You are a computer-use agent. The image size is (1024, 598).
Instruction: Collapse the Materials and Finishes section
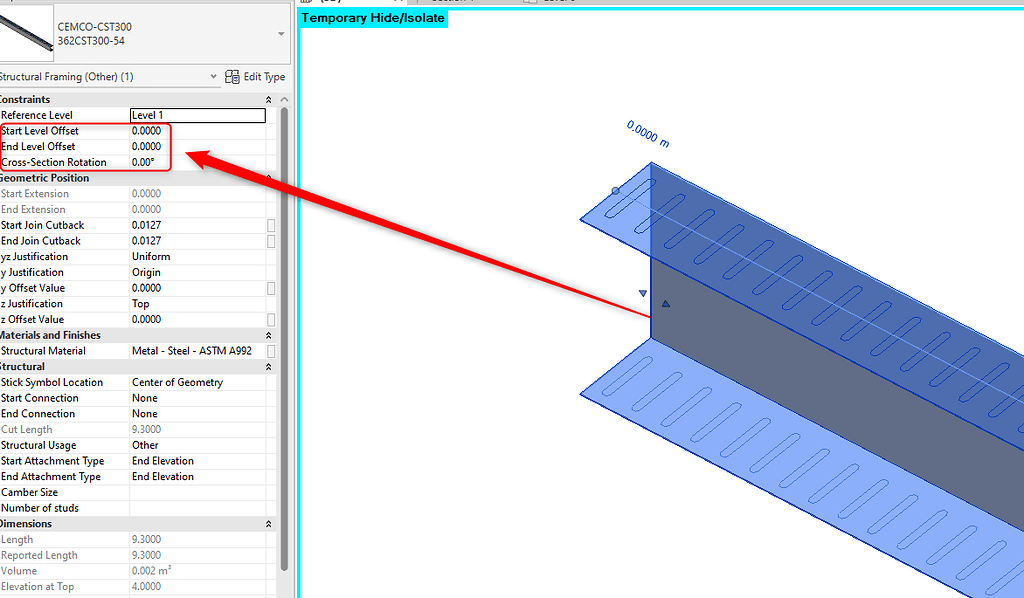pos(268,334)
